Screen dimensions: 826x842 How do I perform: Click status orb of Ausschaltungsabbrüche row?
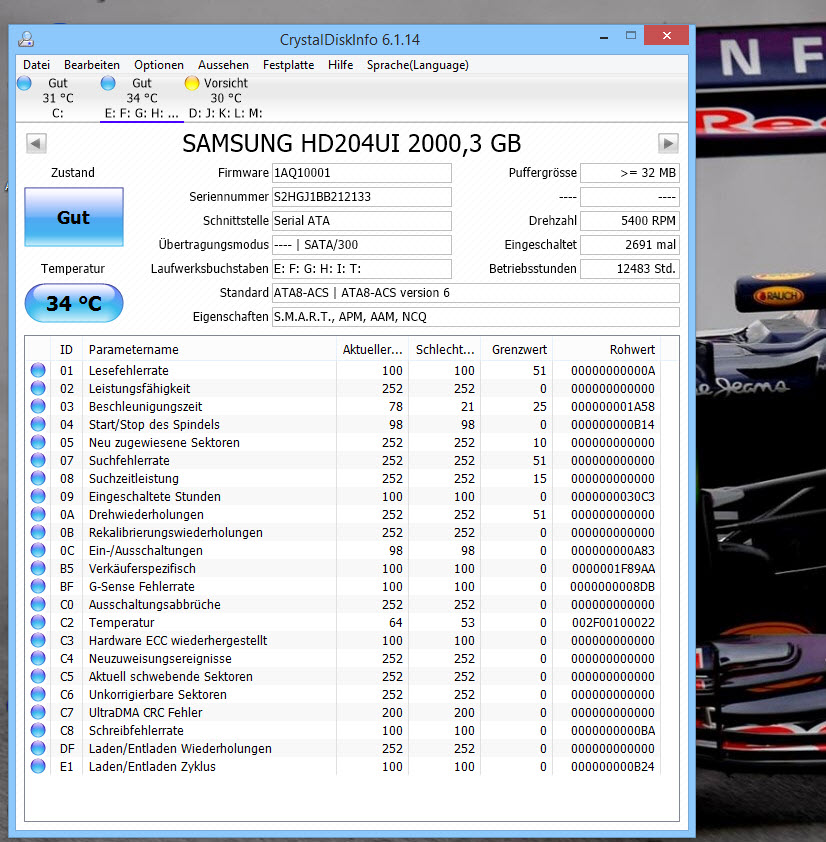38,604
